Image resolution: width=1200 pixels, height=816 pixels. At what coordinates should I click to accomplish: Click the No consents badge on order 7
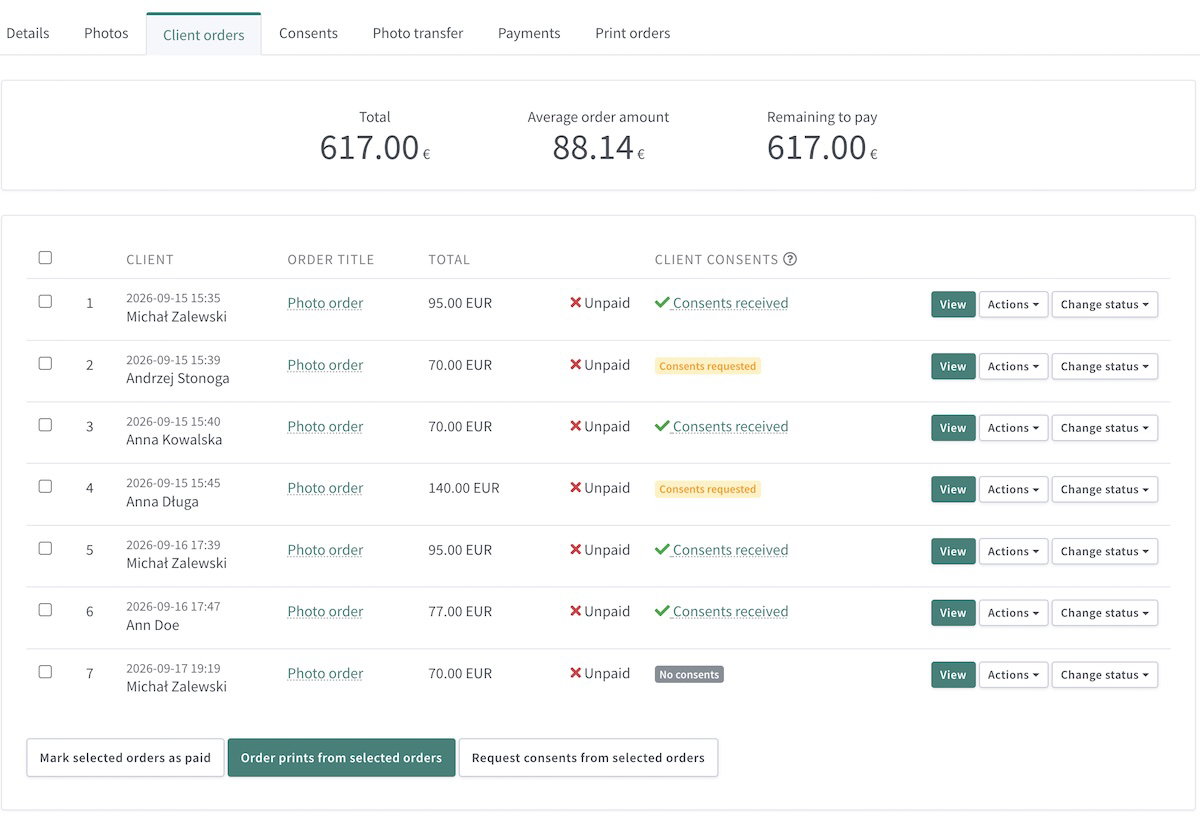point(689,674)
